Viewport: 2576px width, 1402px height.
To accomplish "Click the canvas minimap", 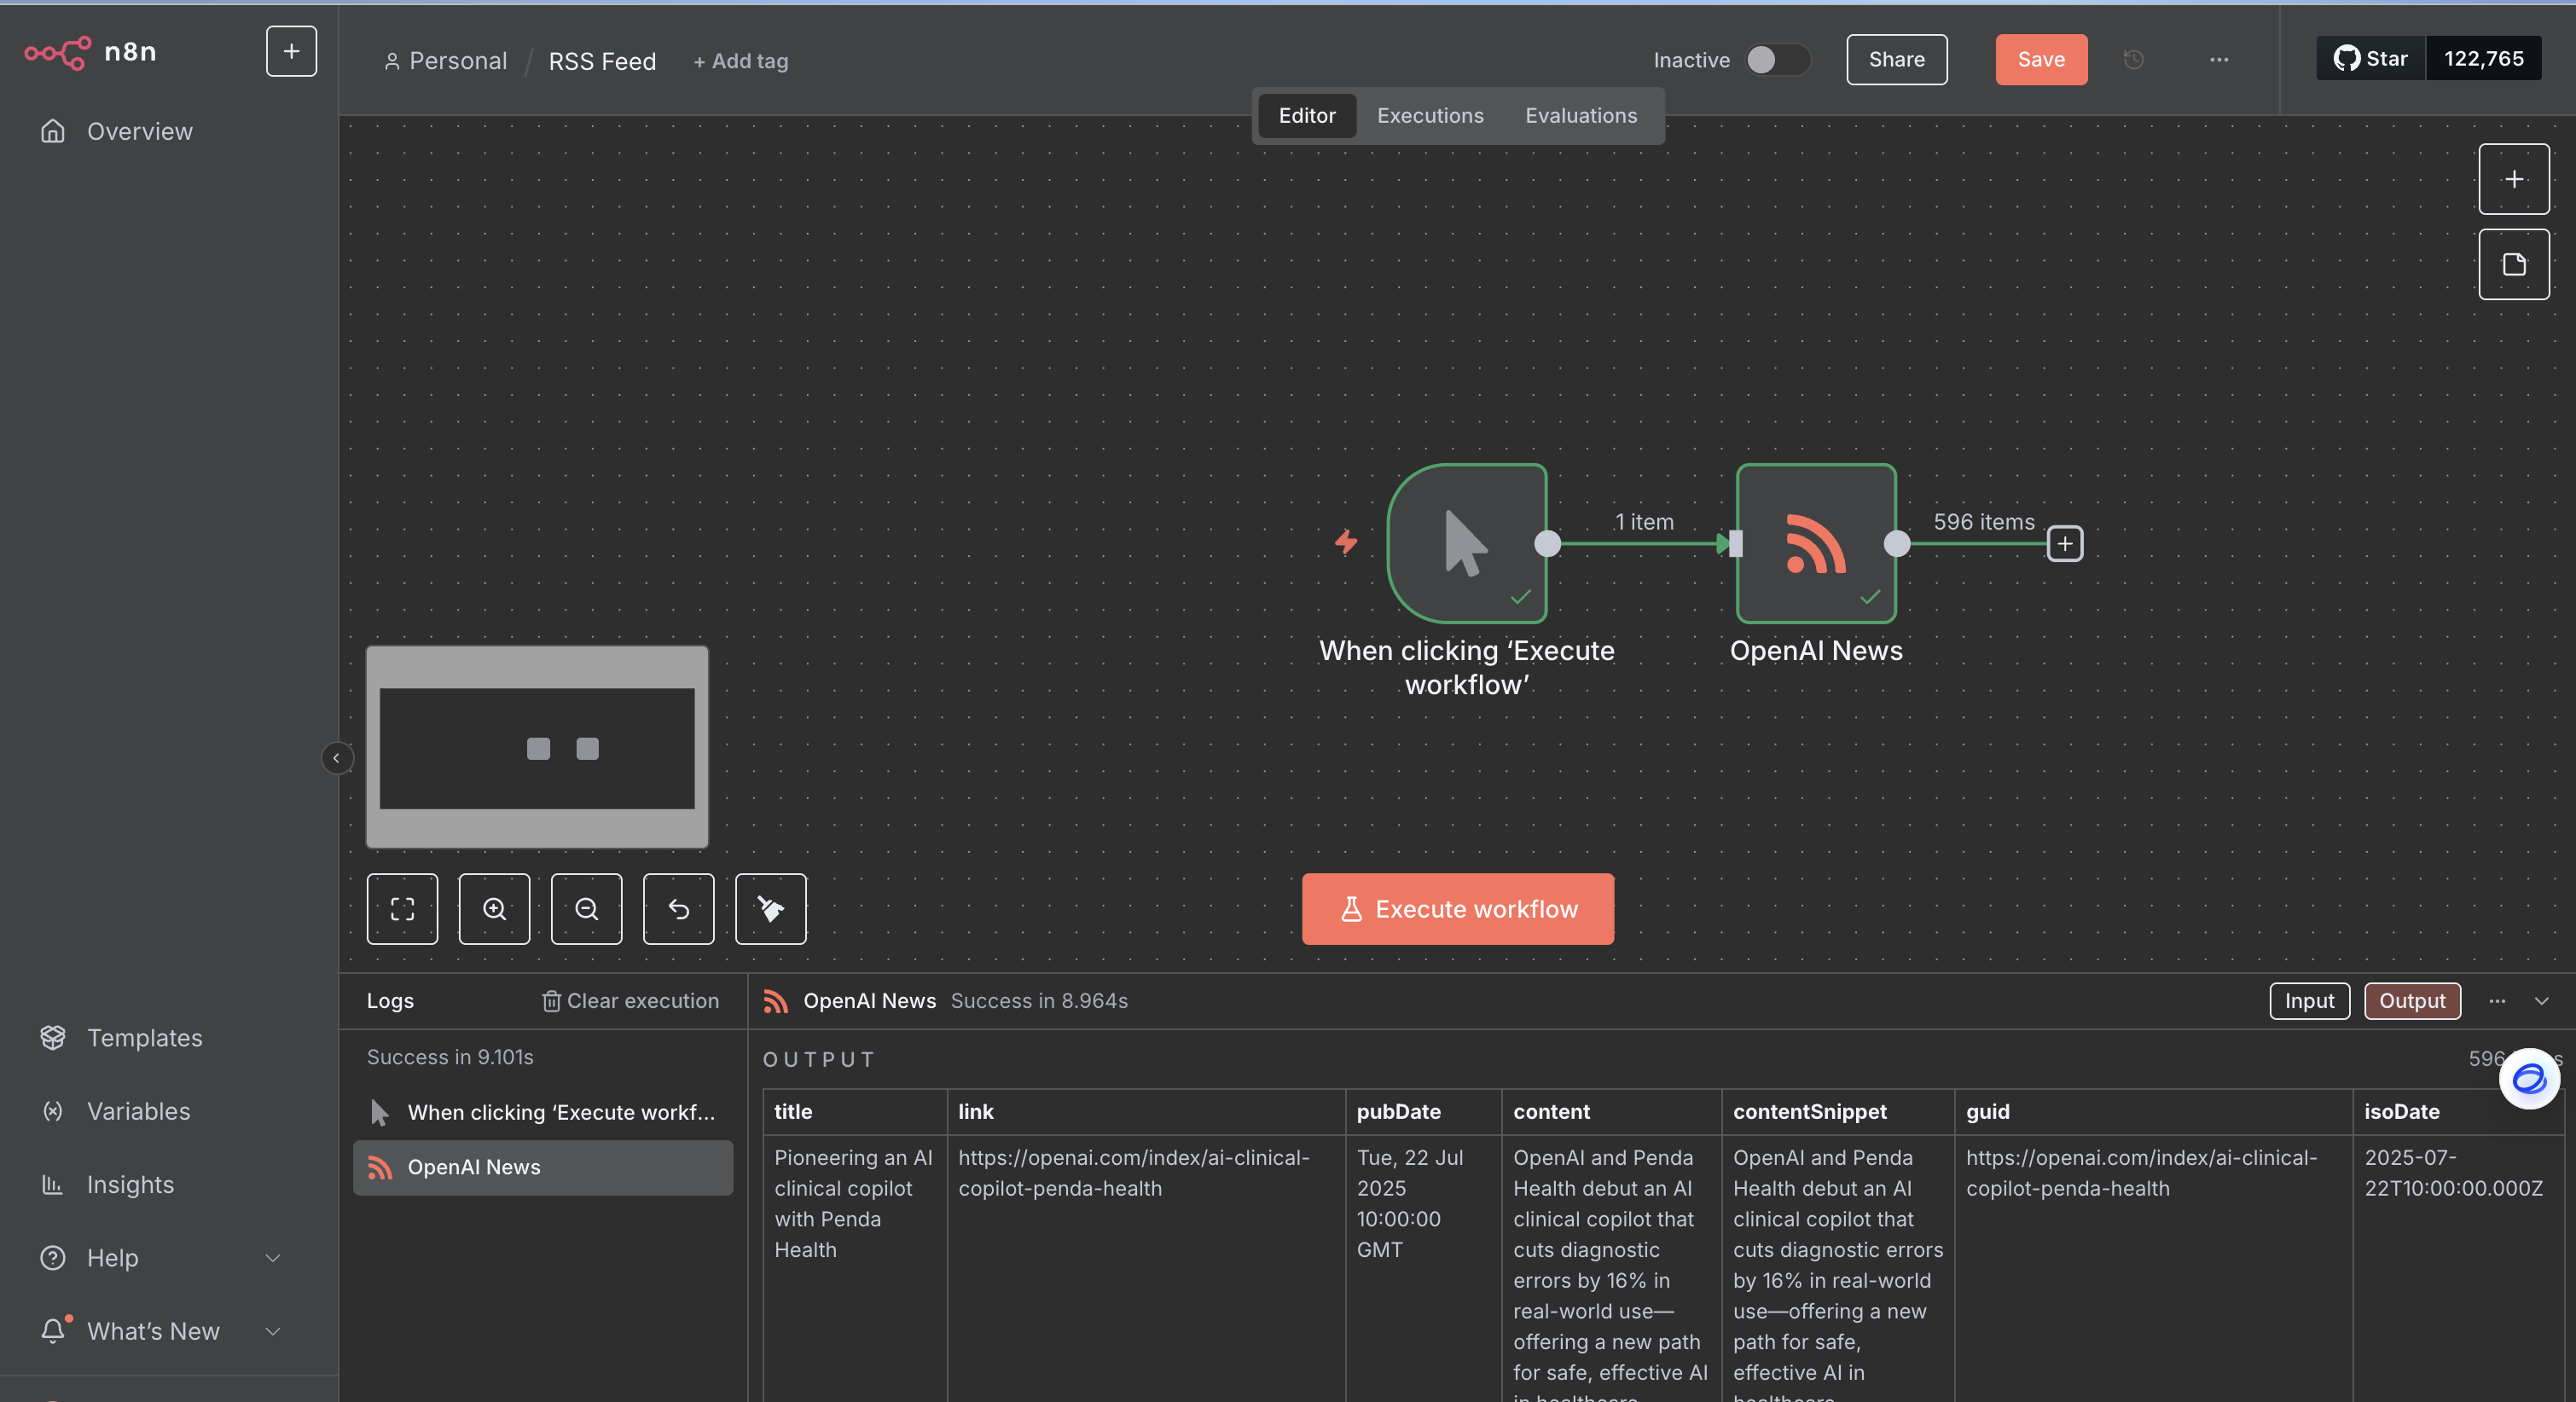I will pos(537,747).
